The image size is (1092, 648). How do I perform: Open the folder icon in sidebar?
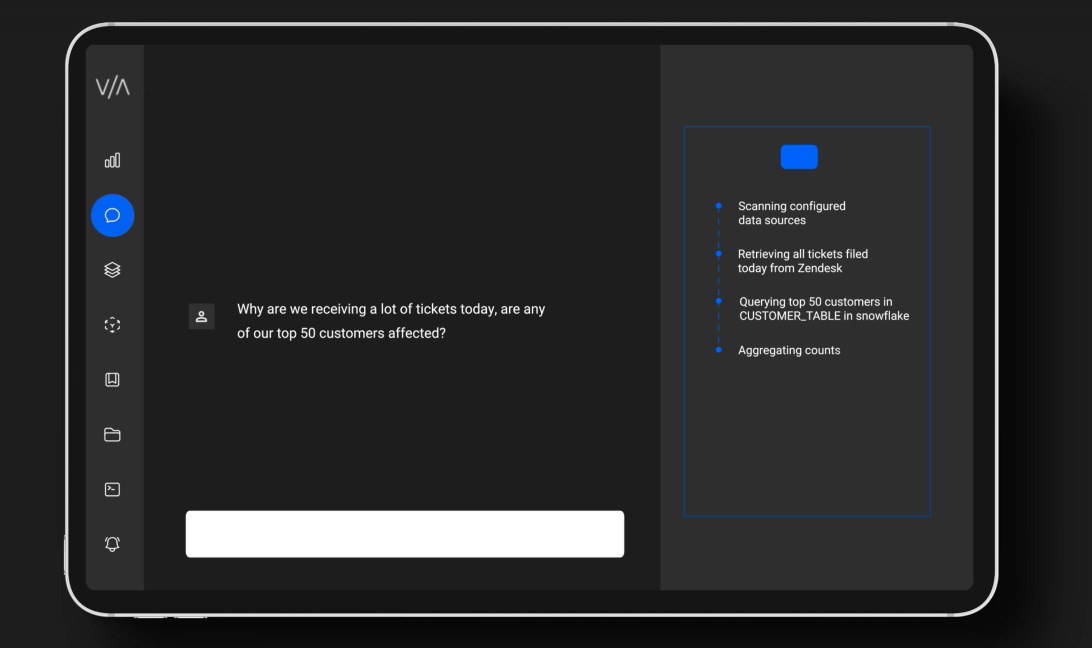[112, 435]
